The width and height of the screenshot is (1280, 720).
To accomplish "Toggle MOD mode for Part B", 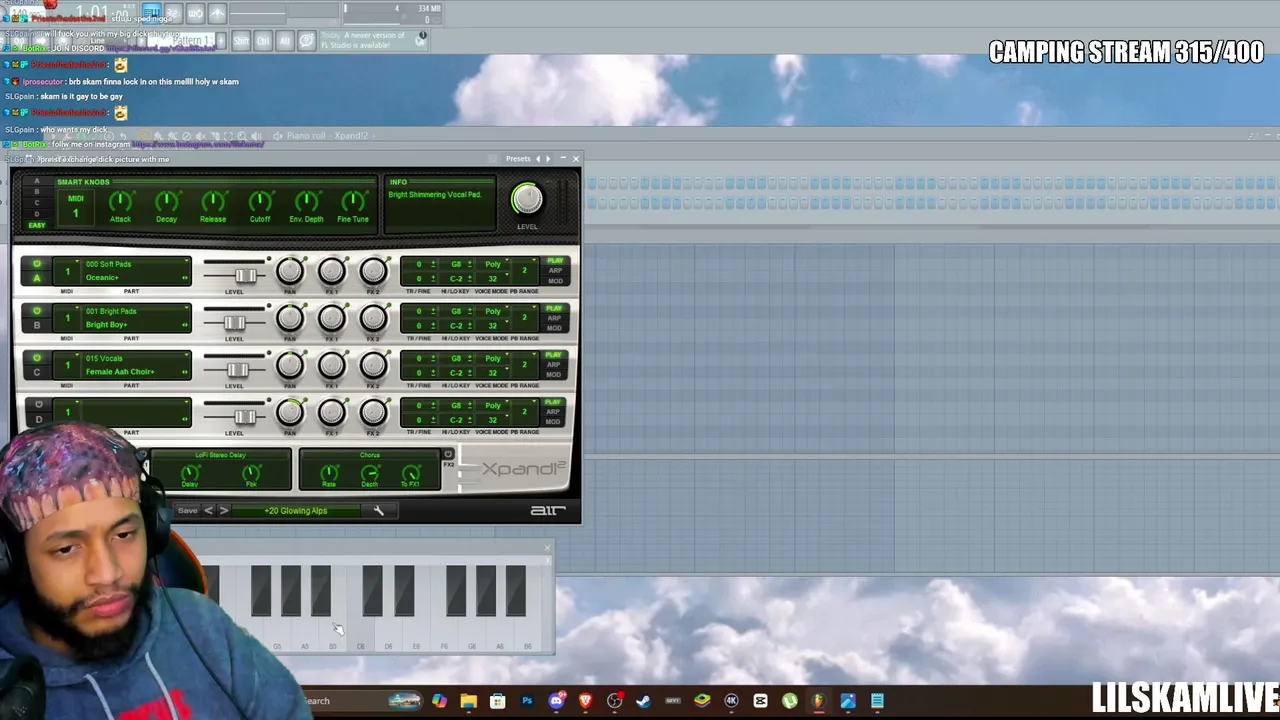I will (x=554, y=328).
